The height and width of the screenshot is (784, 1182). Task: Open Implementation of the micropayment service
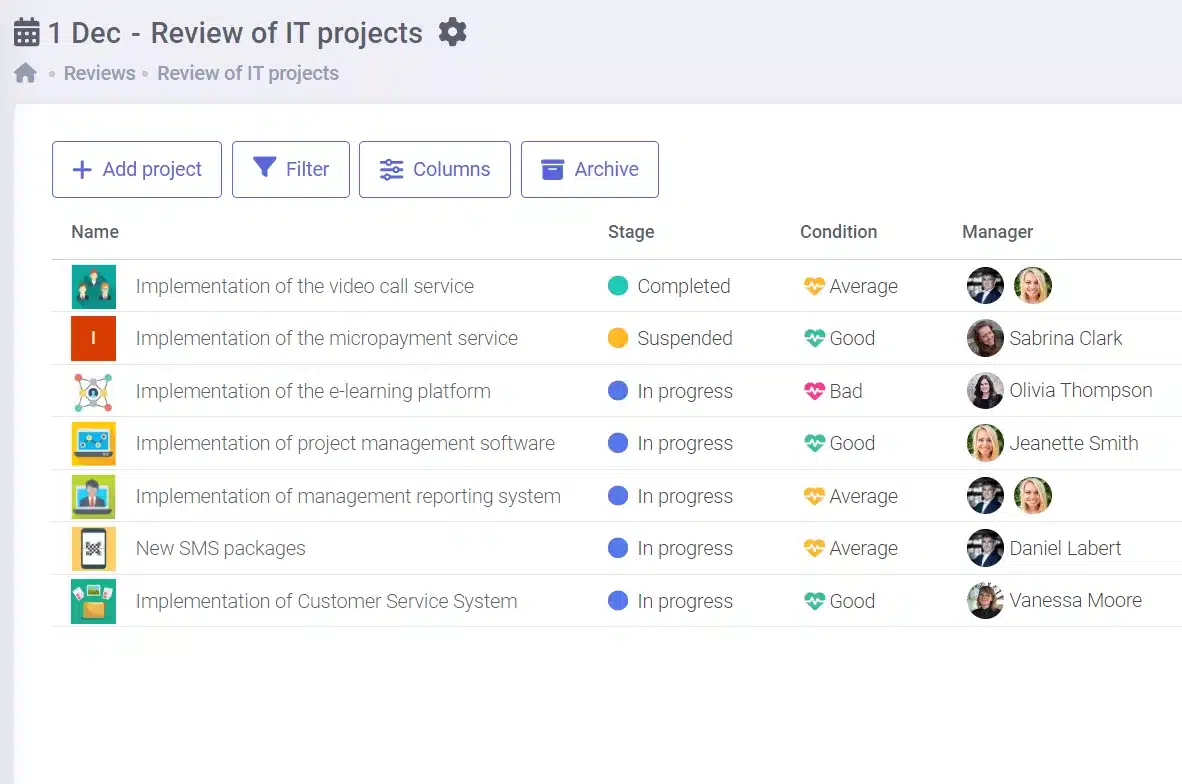(x=326, y=338)
